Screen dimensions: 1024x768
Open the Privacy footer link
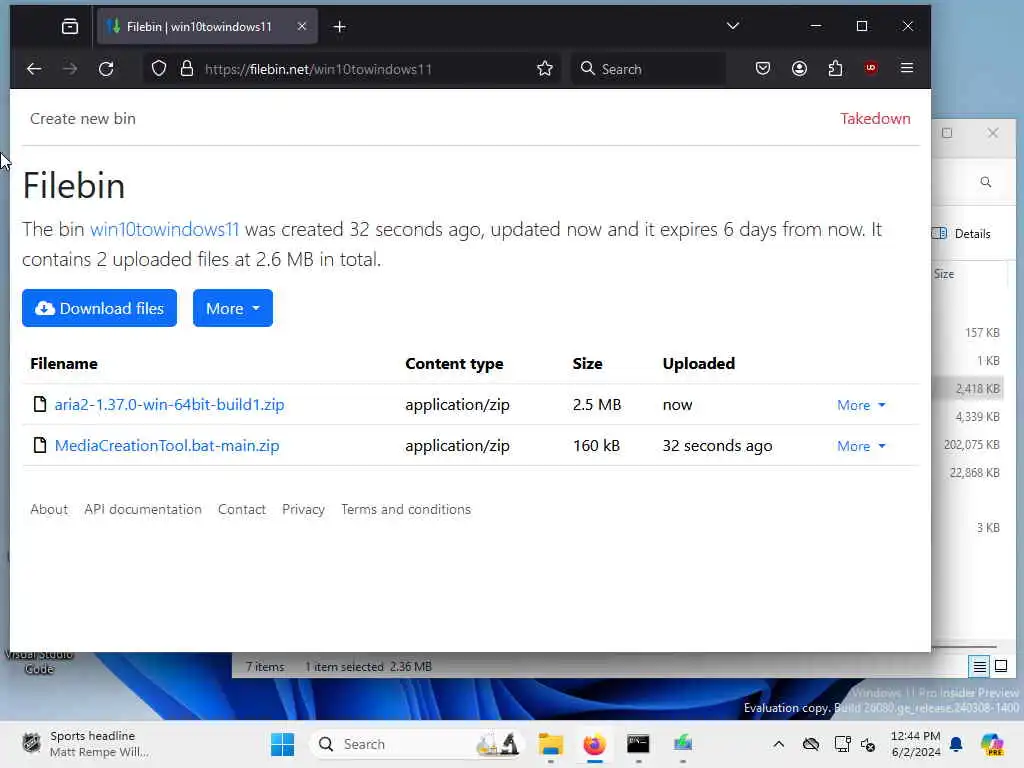[303, 509]
